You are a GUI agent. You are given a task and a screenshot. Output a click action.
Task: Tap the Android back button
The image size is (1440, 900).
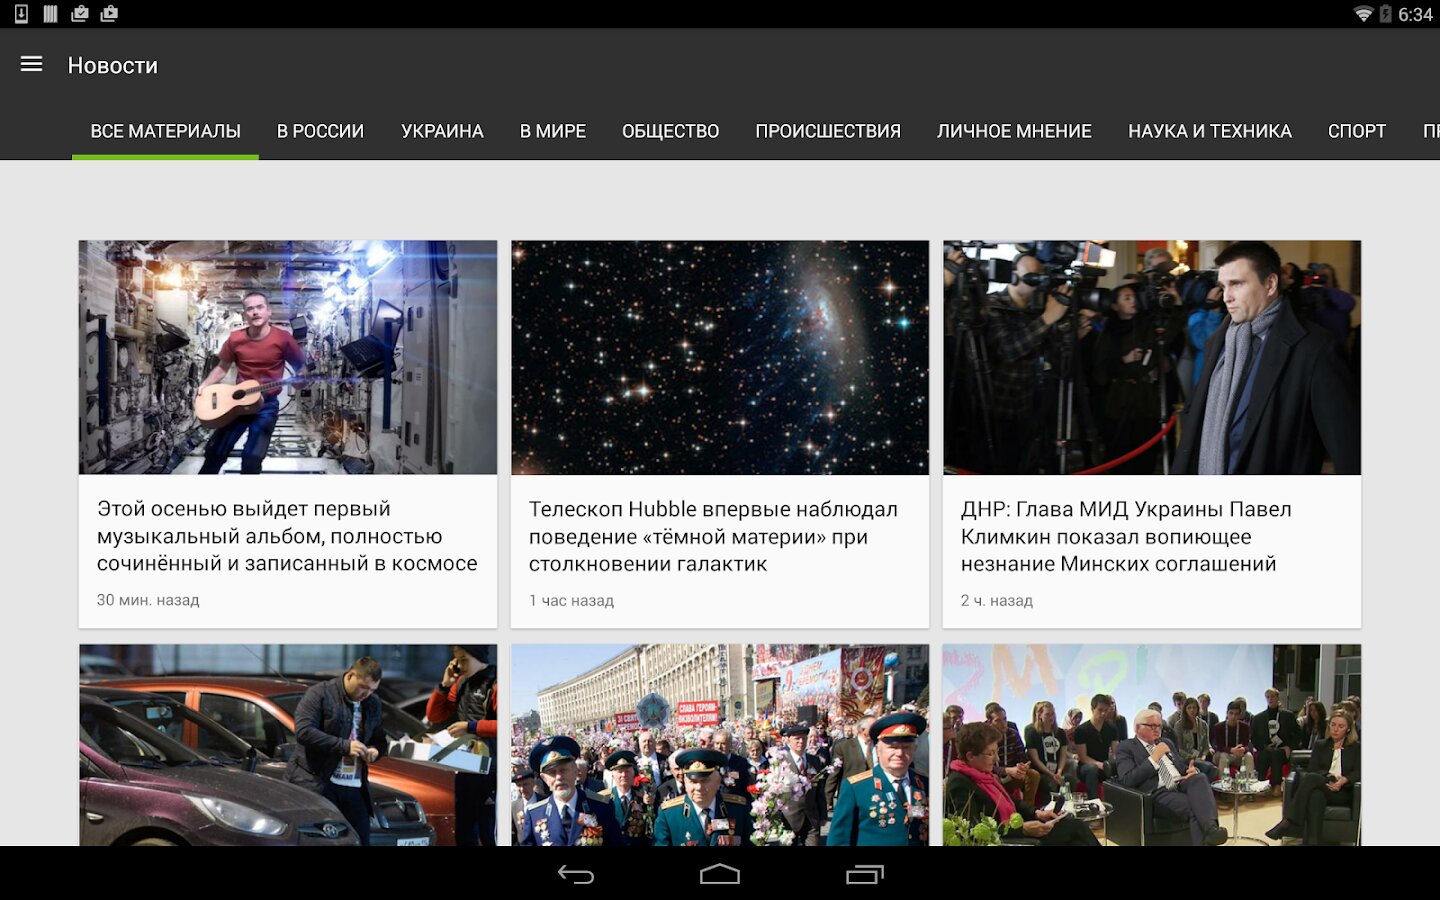pyautogui.click(x=576, y=875)
